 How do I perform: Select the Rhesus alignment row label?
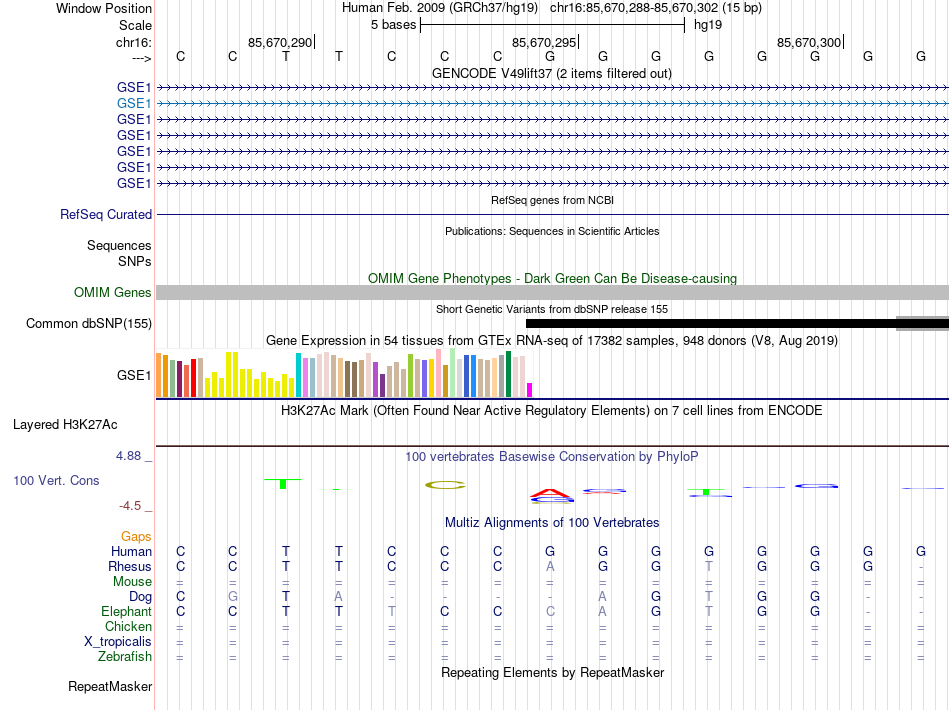130,566
